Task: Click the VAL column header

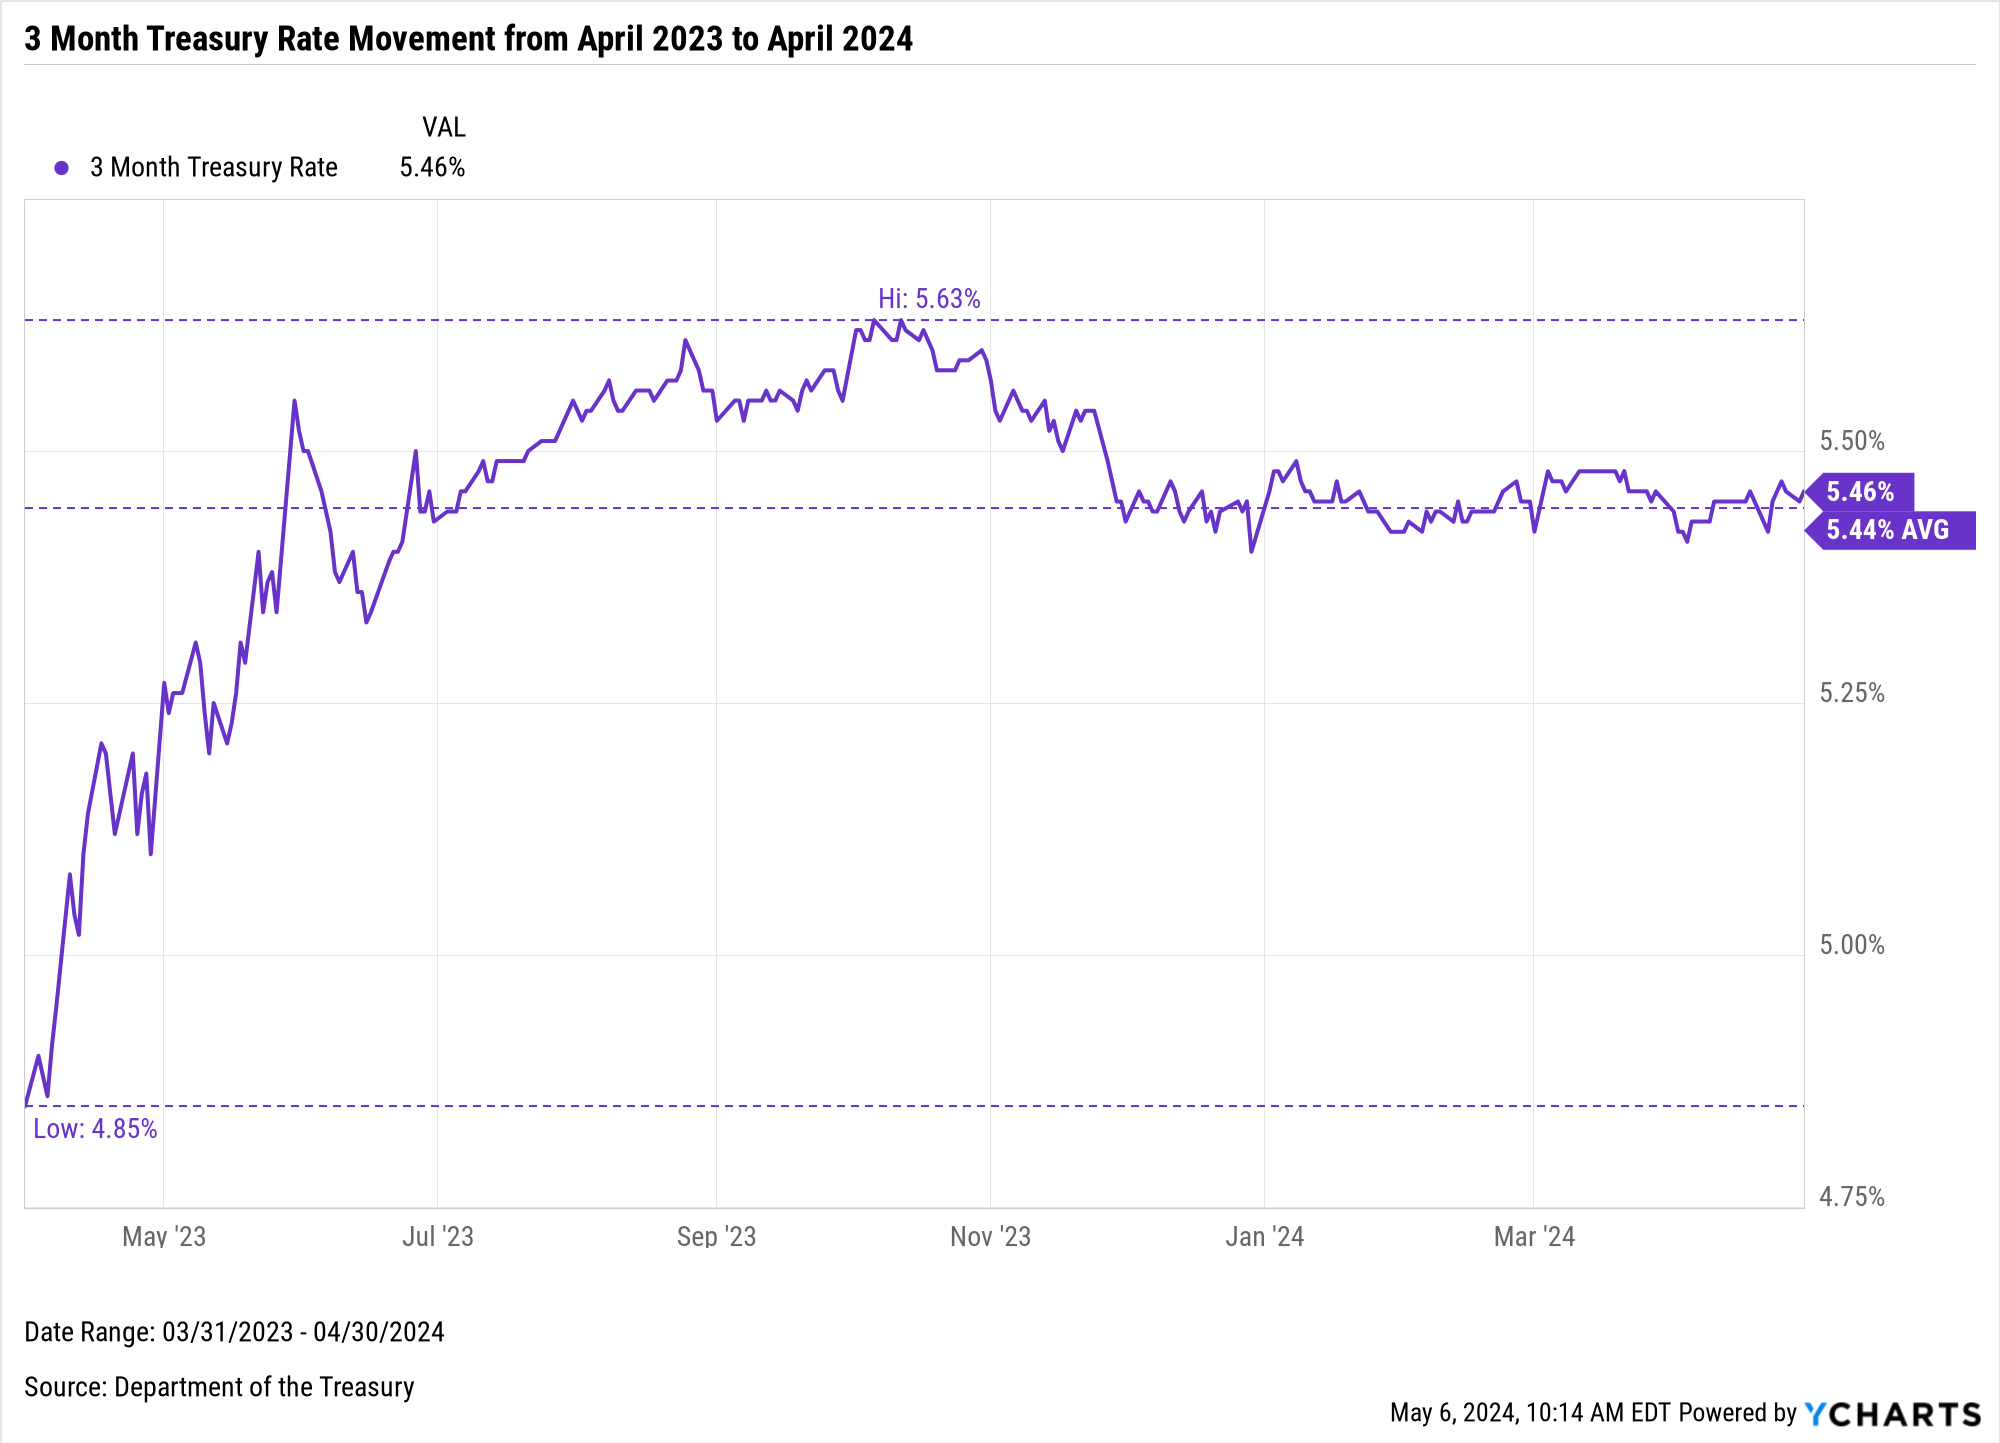Action: pyautogui.click(x=443, y=127)
